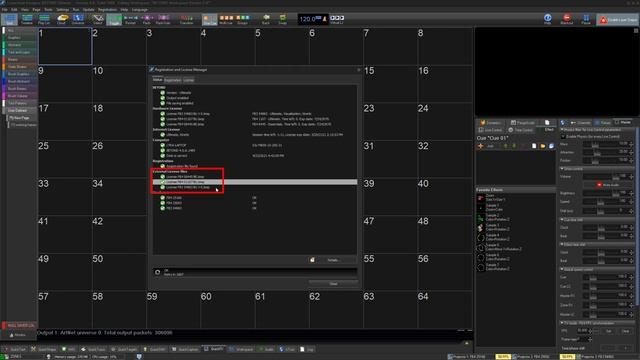Open the Language menu

[x=140, y=9]
